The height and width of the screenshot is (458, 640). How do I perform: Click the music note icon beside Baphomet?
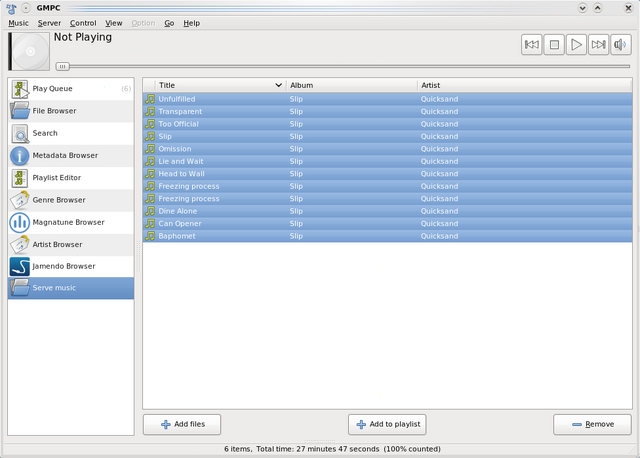click(150, 236)
